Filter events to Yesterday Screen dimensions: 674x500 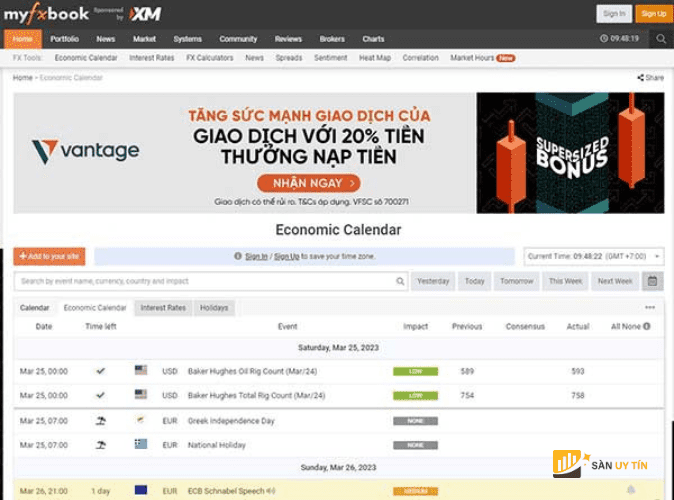(x=433, y=281)
